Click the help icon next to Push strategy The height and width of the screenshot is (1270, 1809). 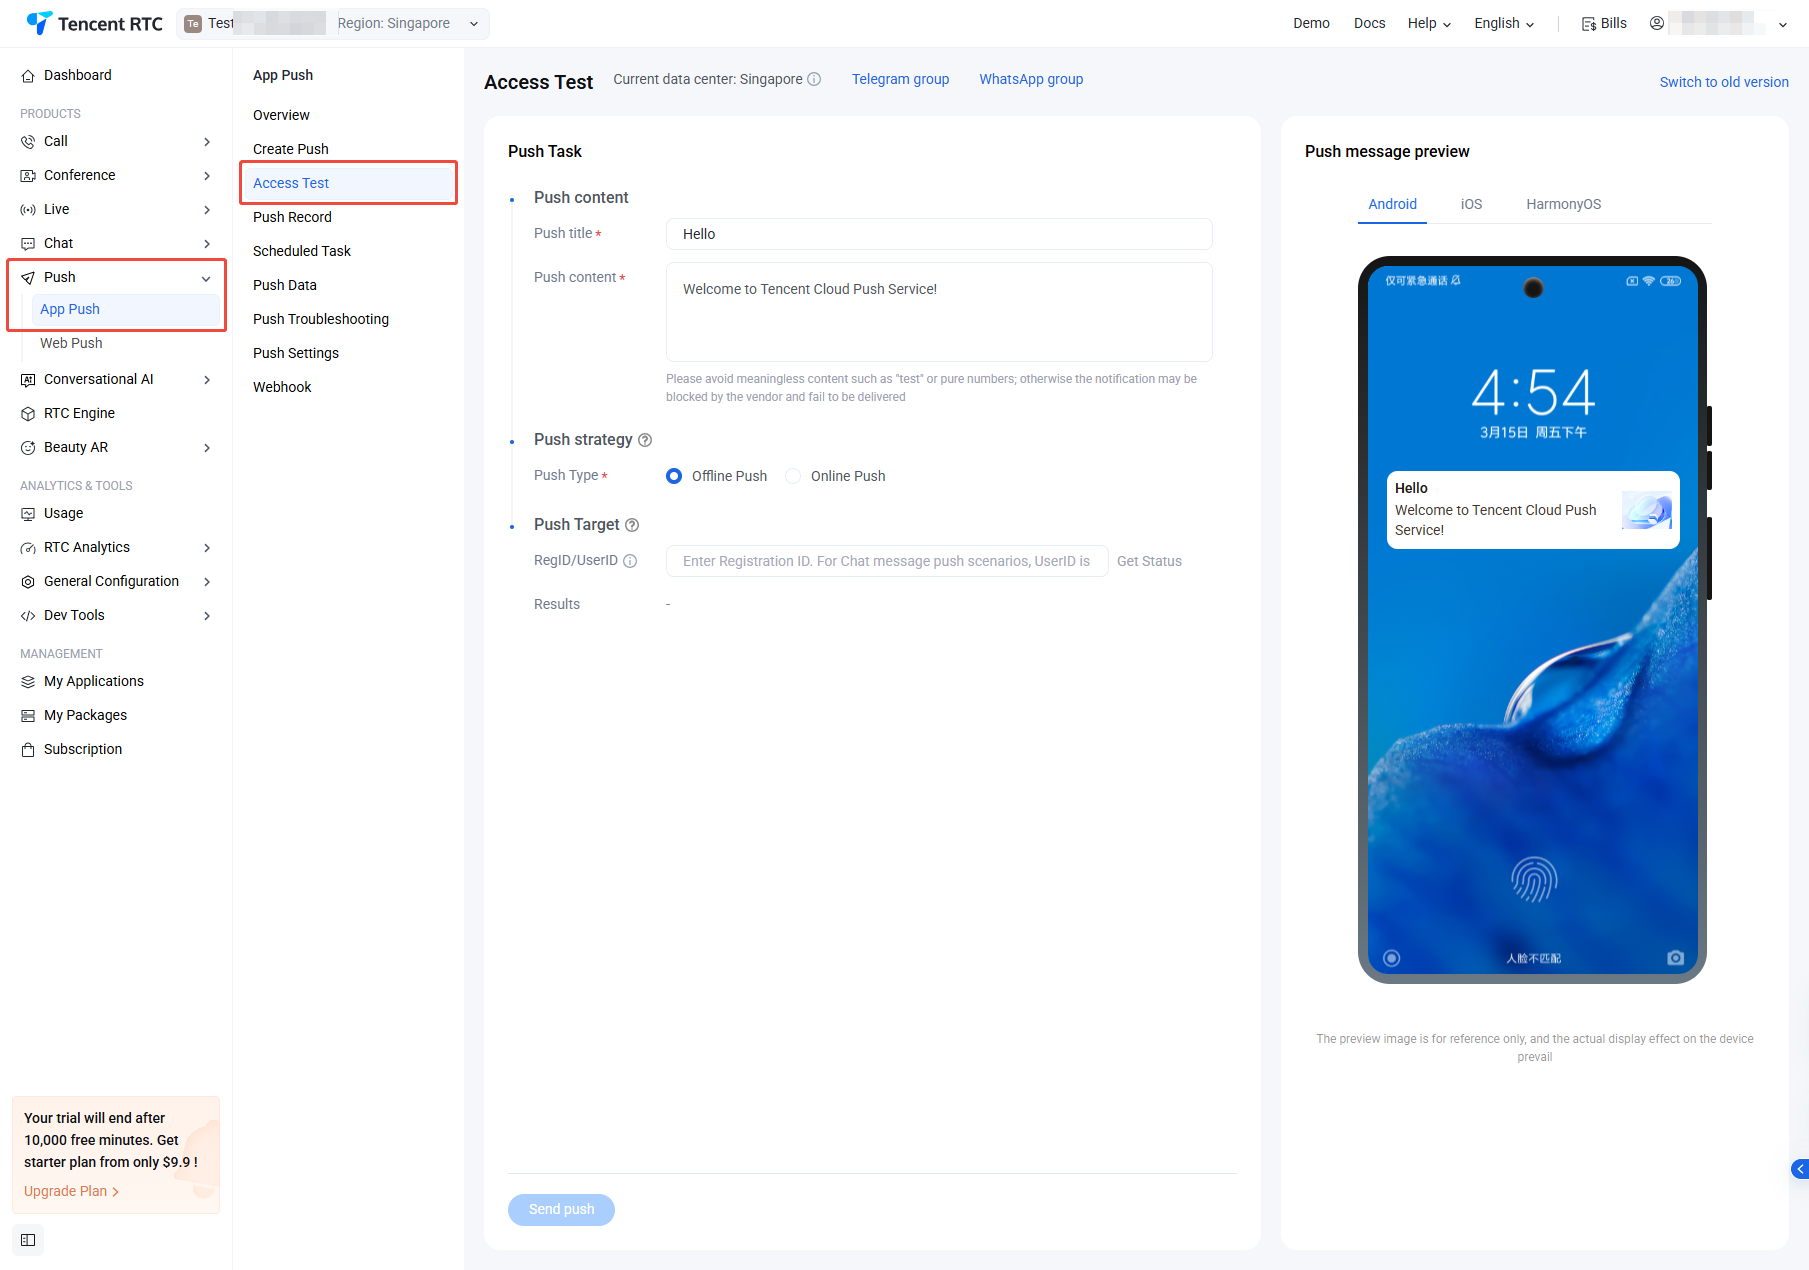(645, 440)
